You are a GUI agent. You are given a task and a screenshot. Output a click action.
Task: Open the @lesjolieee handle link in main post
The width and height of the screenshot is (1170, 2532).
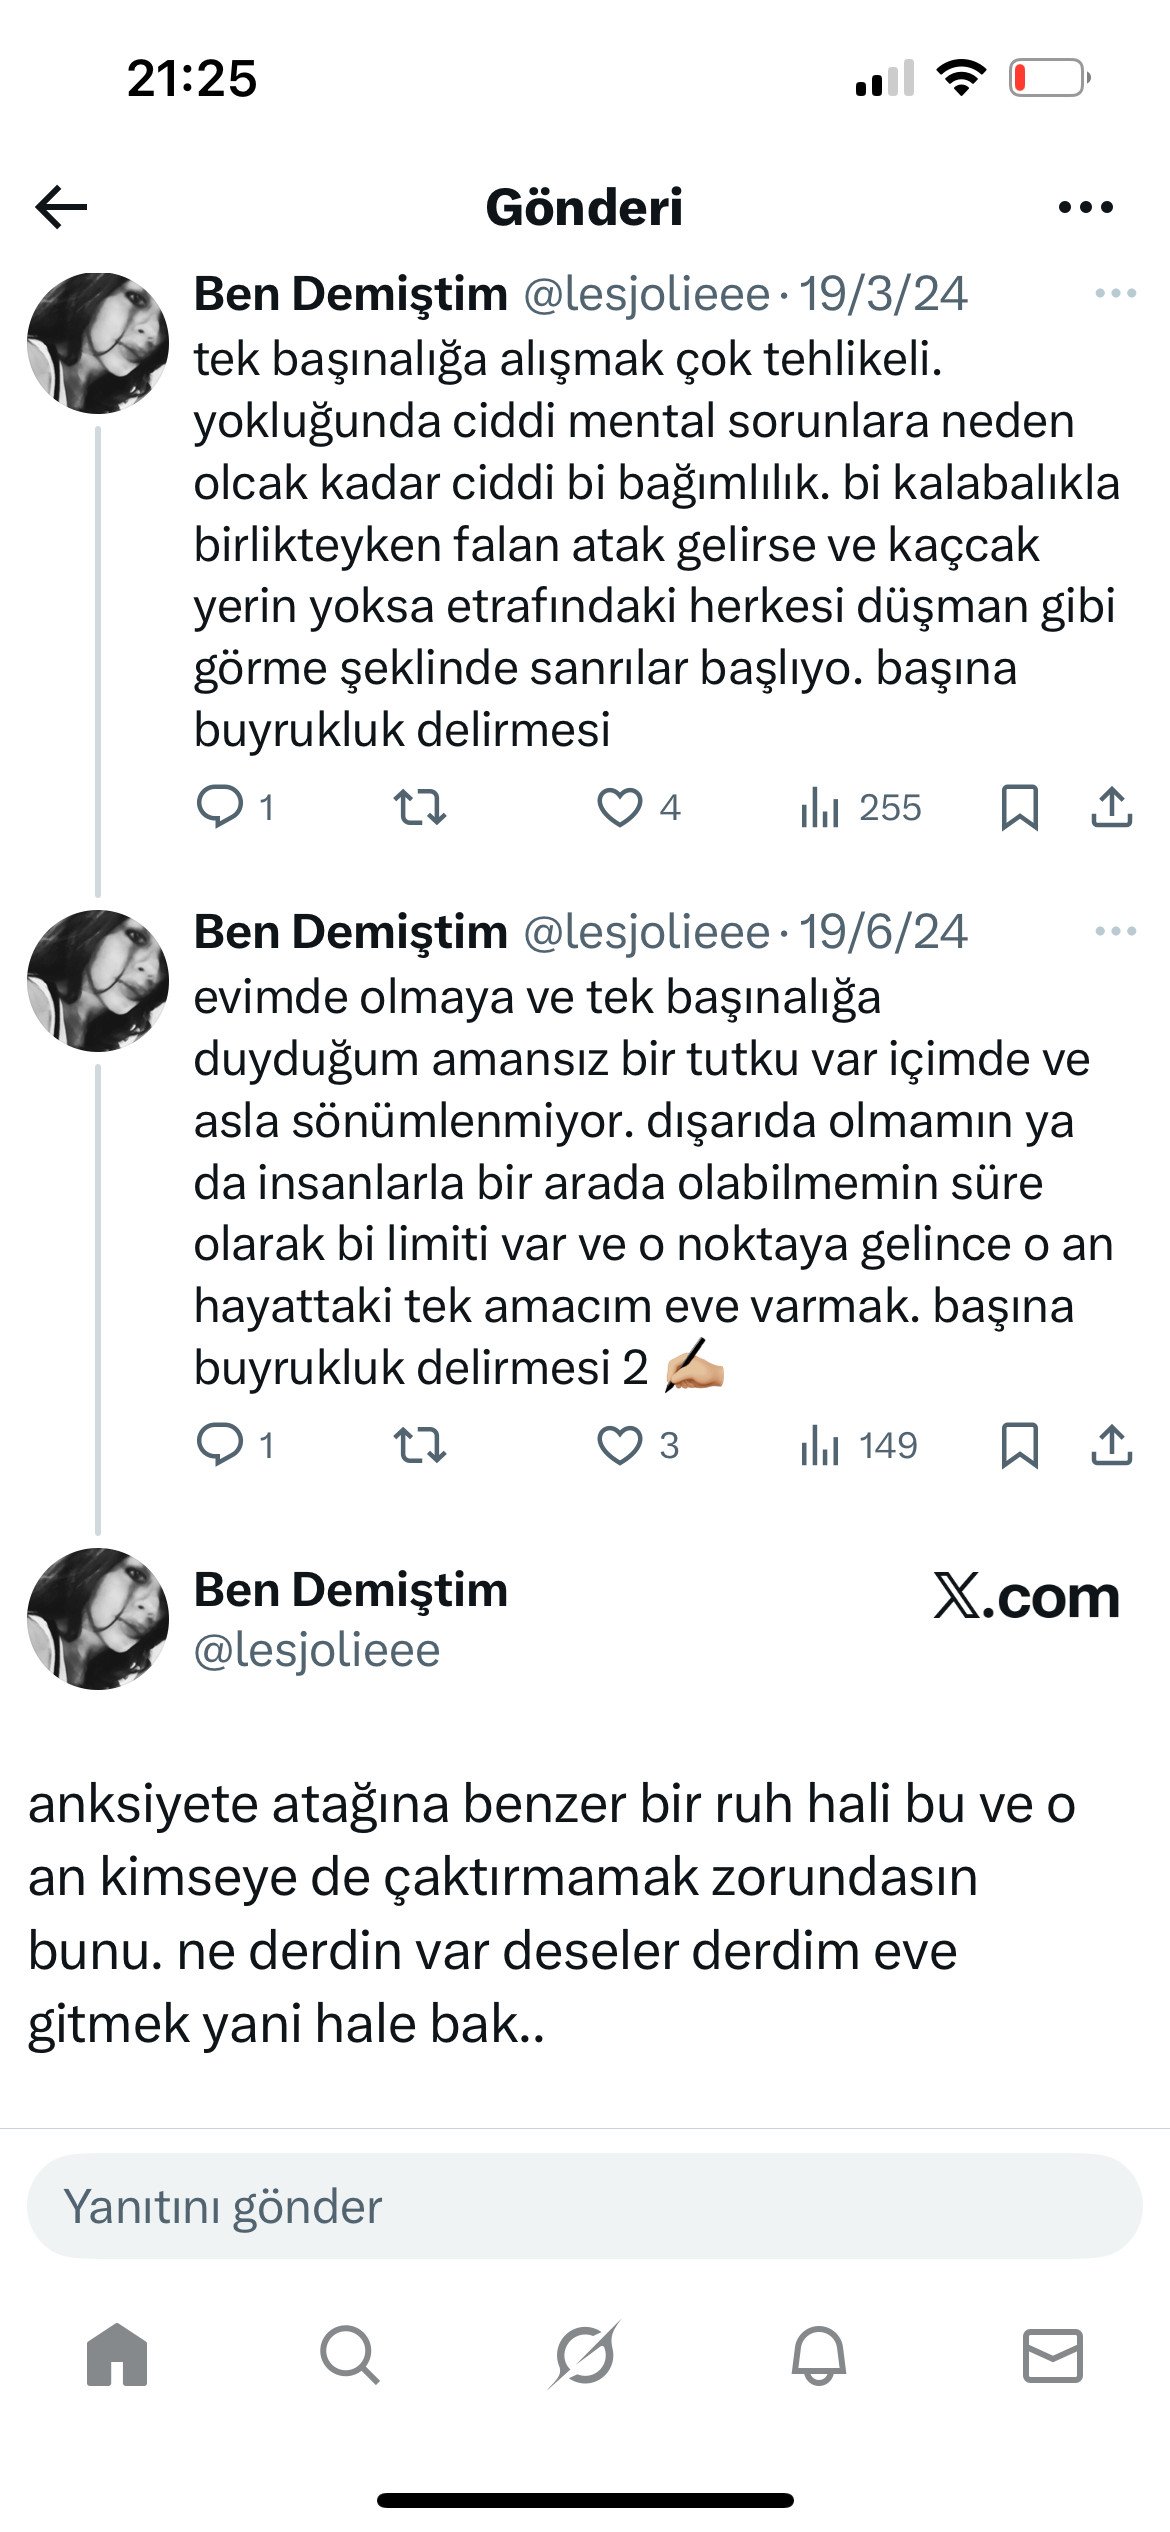(316, 1650)
